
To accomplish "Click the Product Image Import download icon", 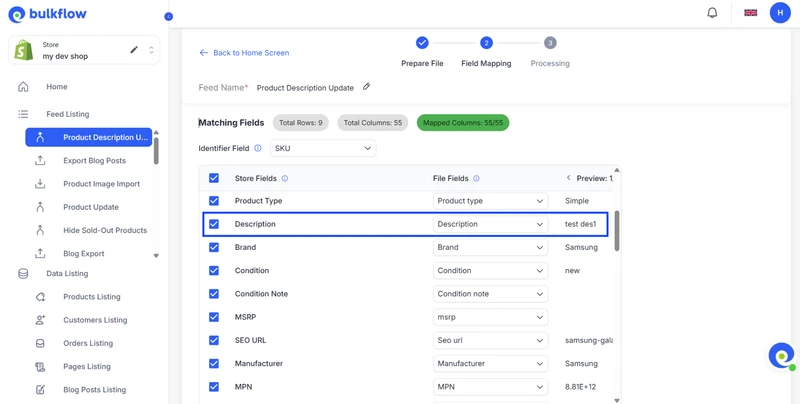I will coord(40,184).
